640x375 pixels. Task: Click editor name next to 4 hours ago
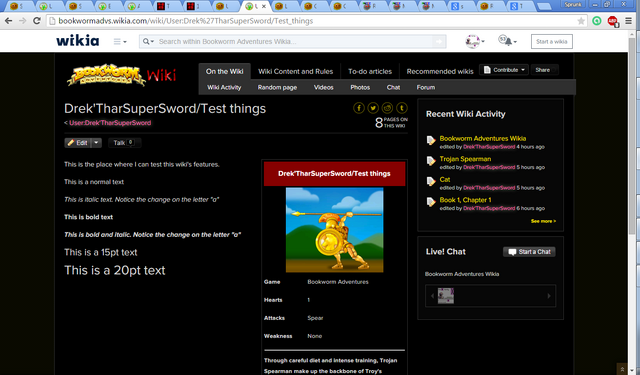point(489,147)
